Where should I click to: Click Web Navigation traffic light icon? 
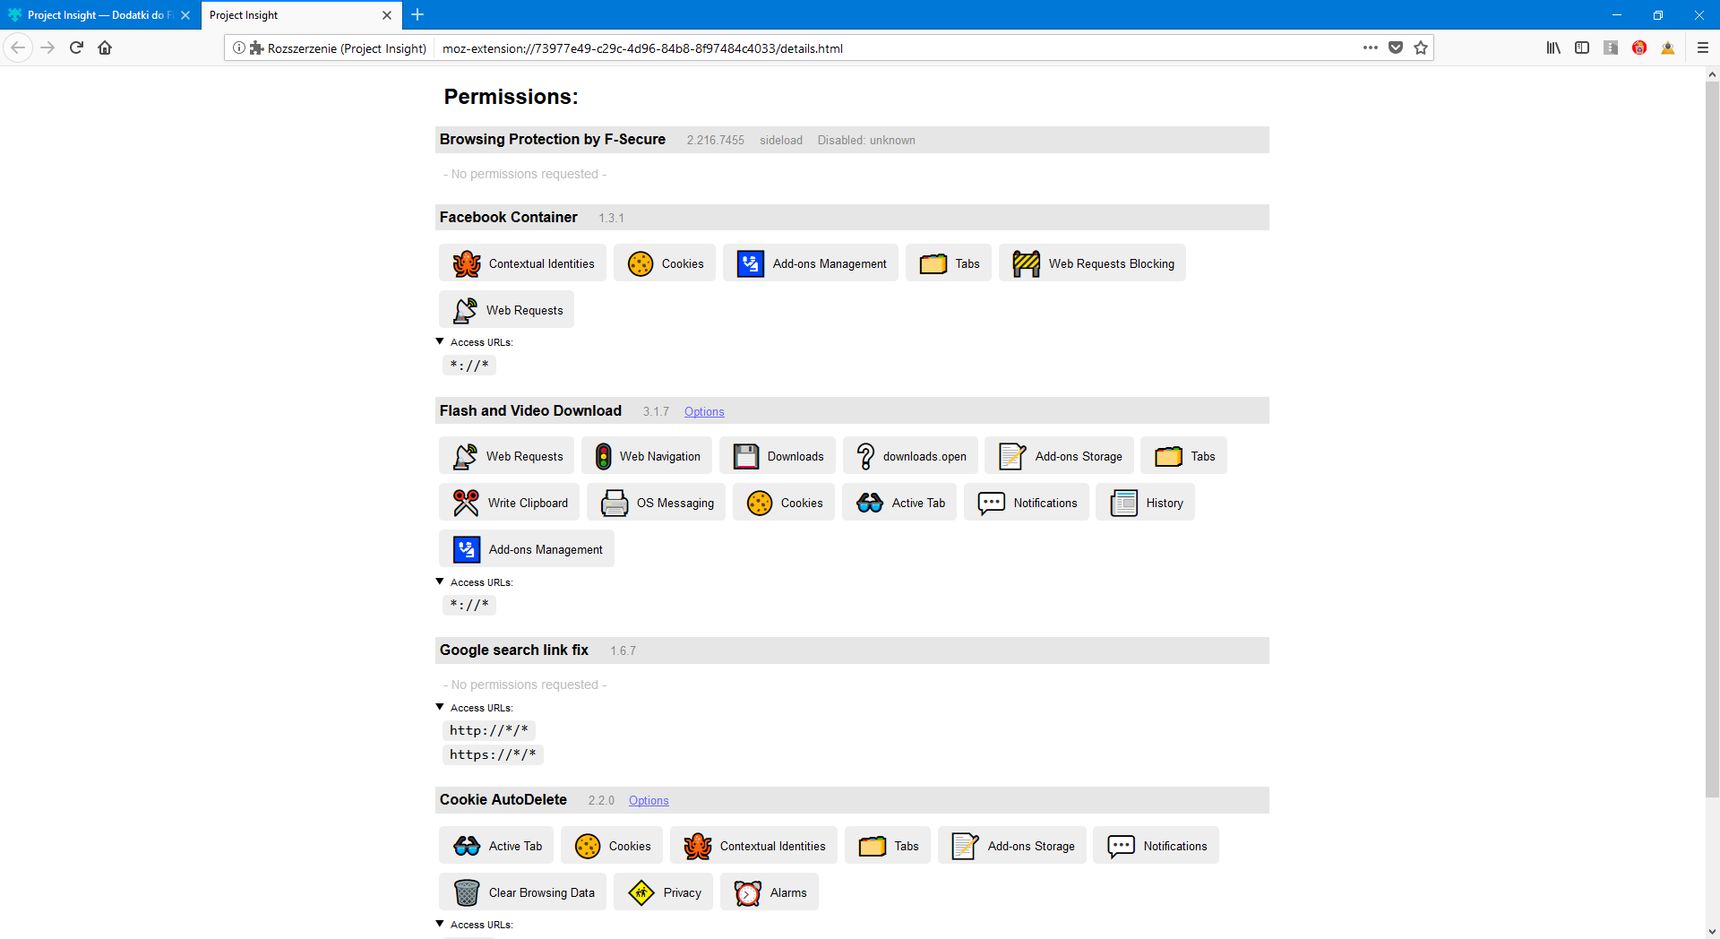pos(603,456)
